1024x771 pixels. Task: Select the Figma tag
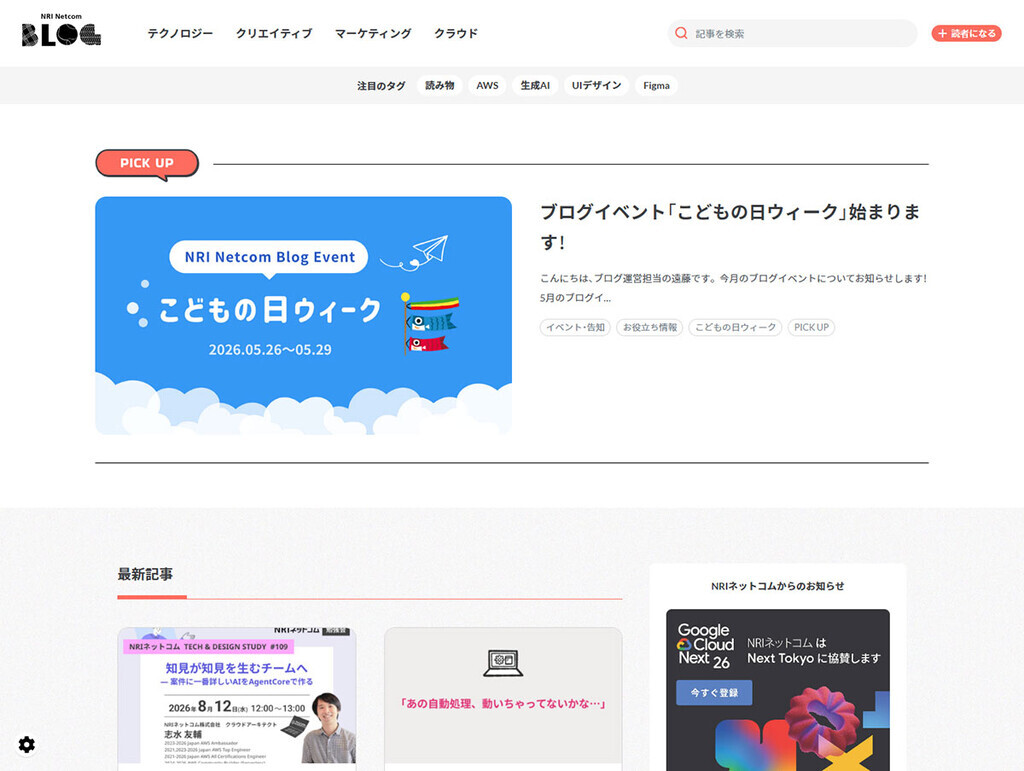656,86
